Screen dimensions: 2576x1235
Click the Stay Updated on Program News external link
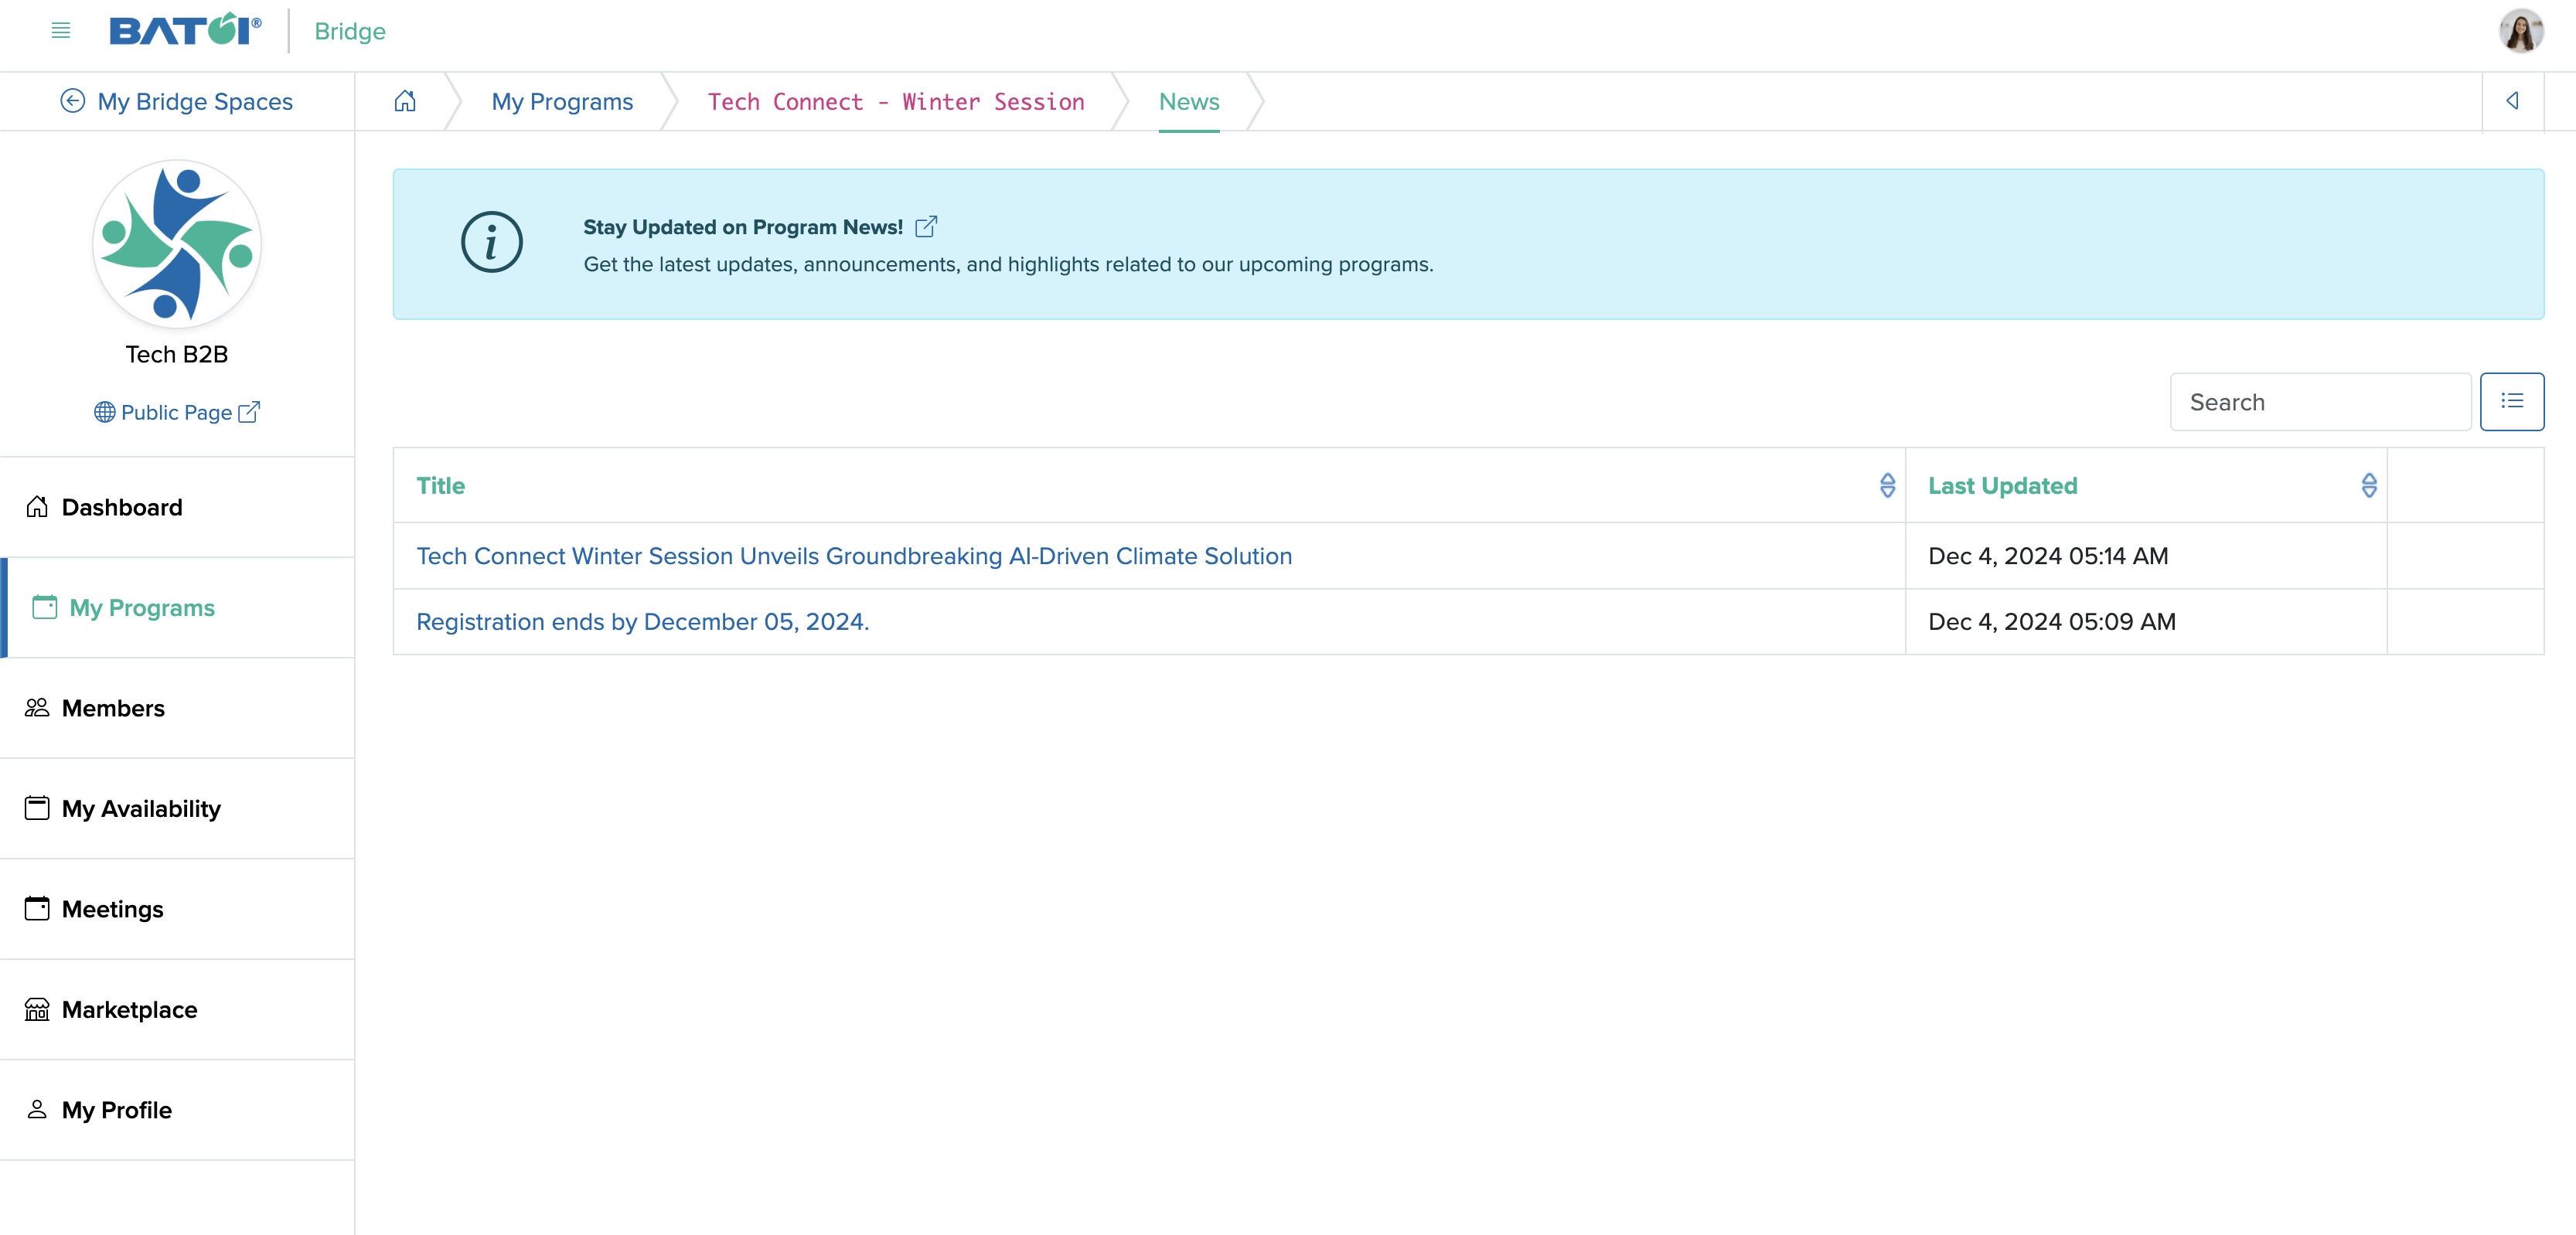tap(926, 225)
